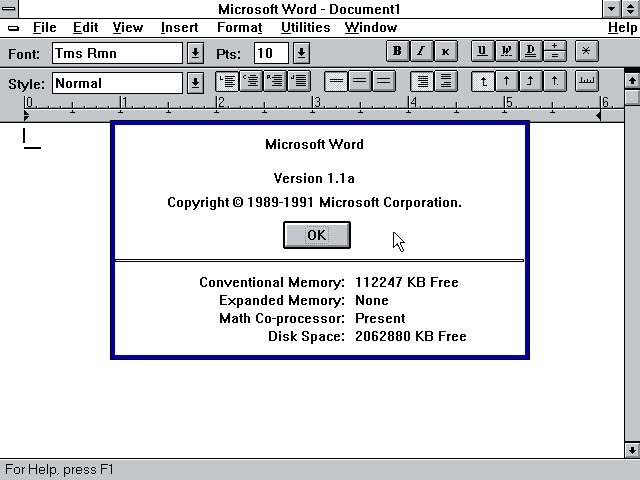Viewport: 640px width, 480px height.
Task: Click the small caps K button
Action: (x=445, y=52)
